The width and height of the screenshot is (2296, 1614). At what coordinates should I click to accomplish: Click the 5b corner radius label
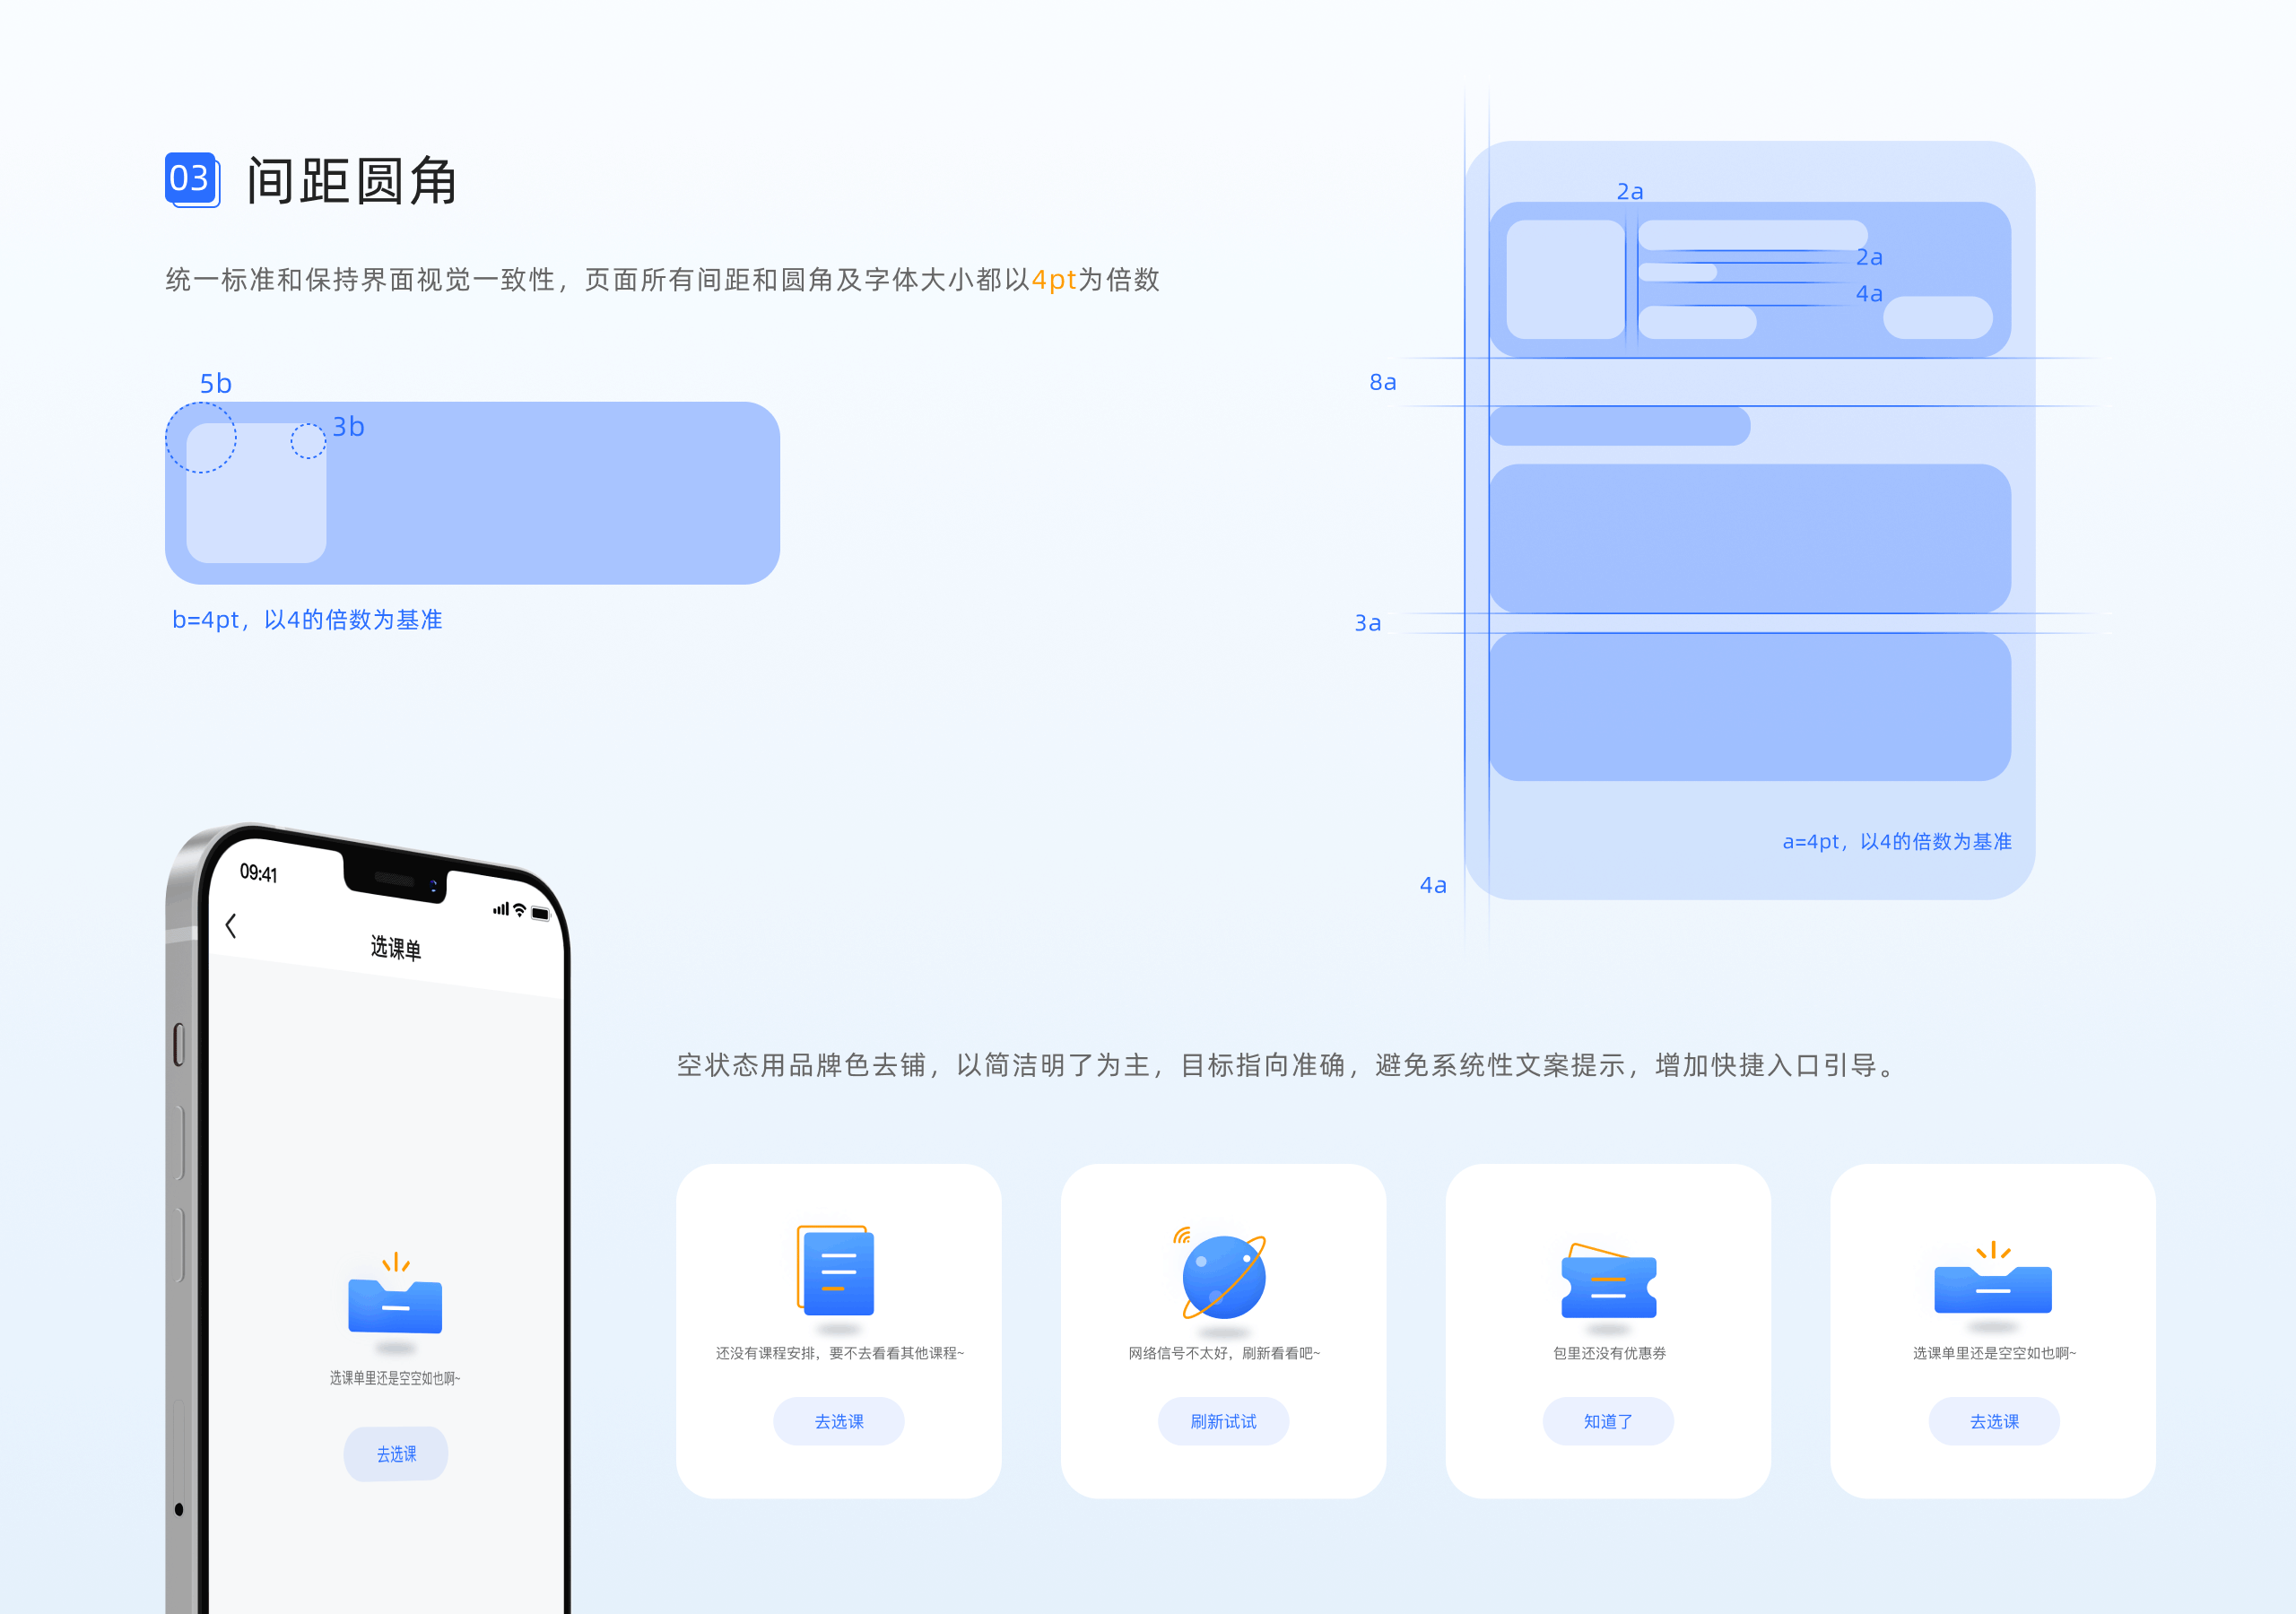[x=215, y=383]
